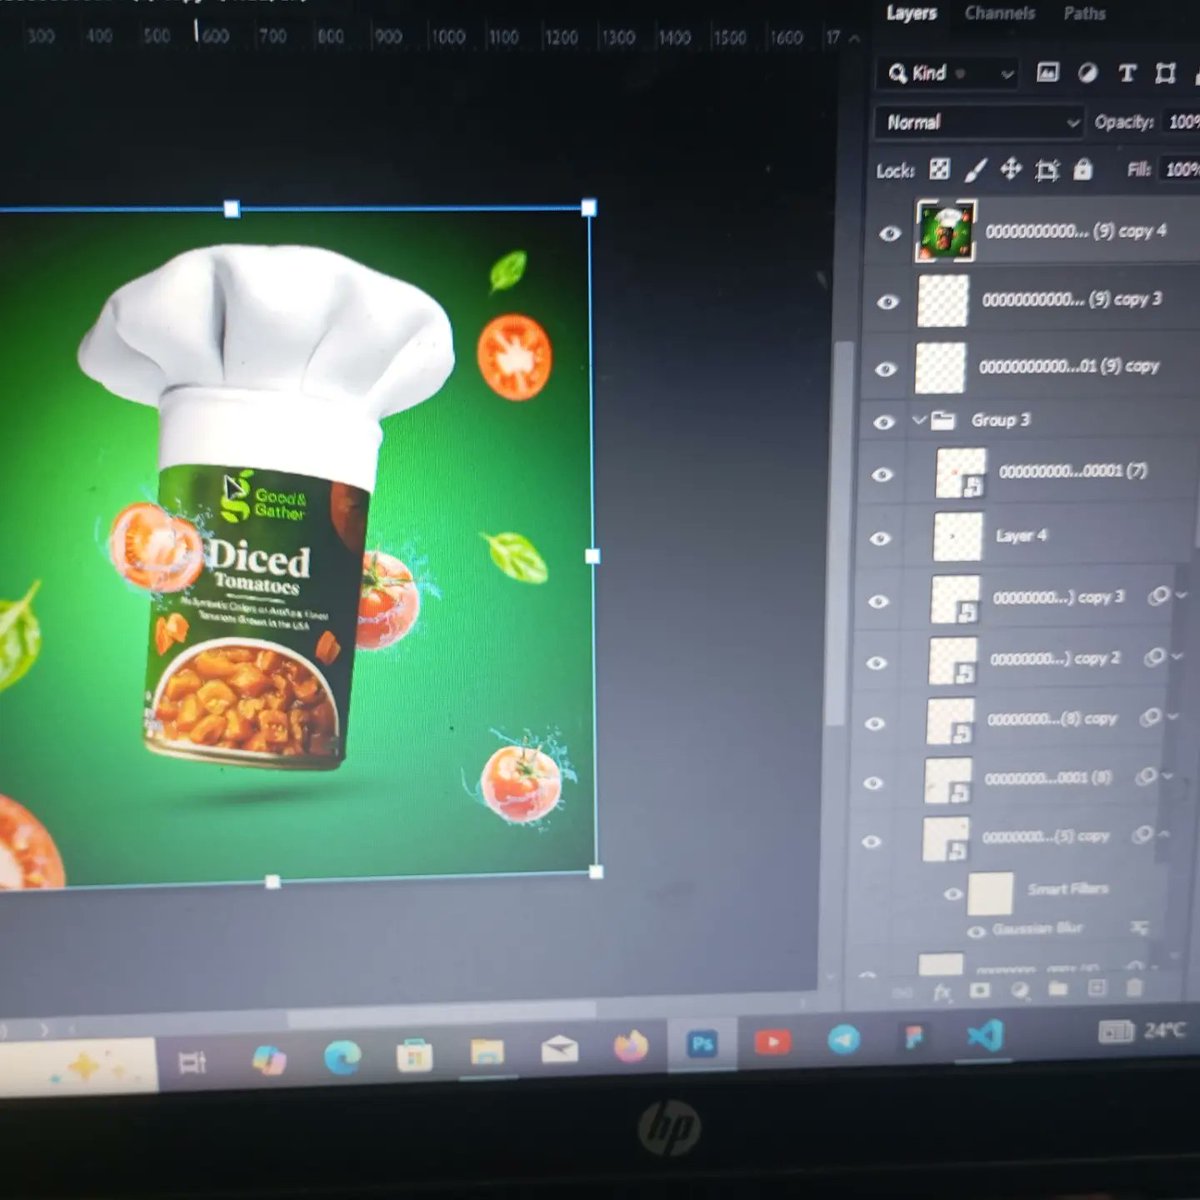1200x1200 pixels.
Task: Create a new group with the folder icon
Action: (x=1058, y=990)
